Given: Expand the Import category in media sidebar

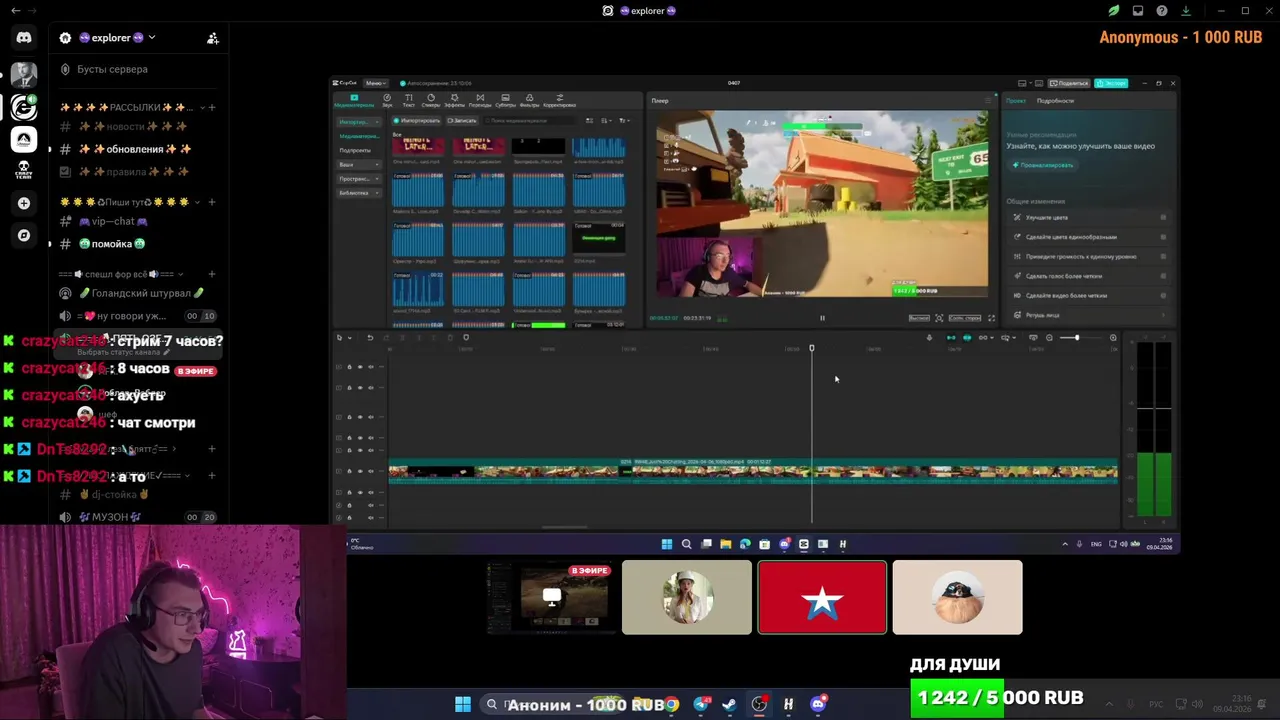Looking at the screenshot, I should pos(358,122).
